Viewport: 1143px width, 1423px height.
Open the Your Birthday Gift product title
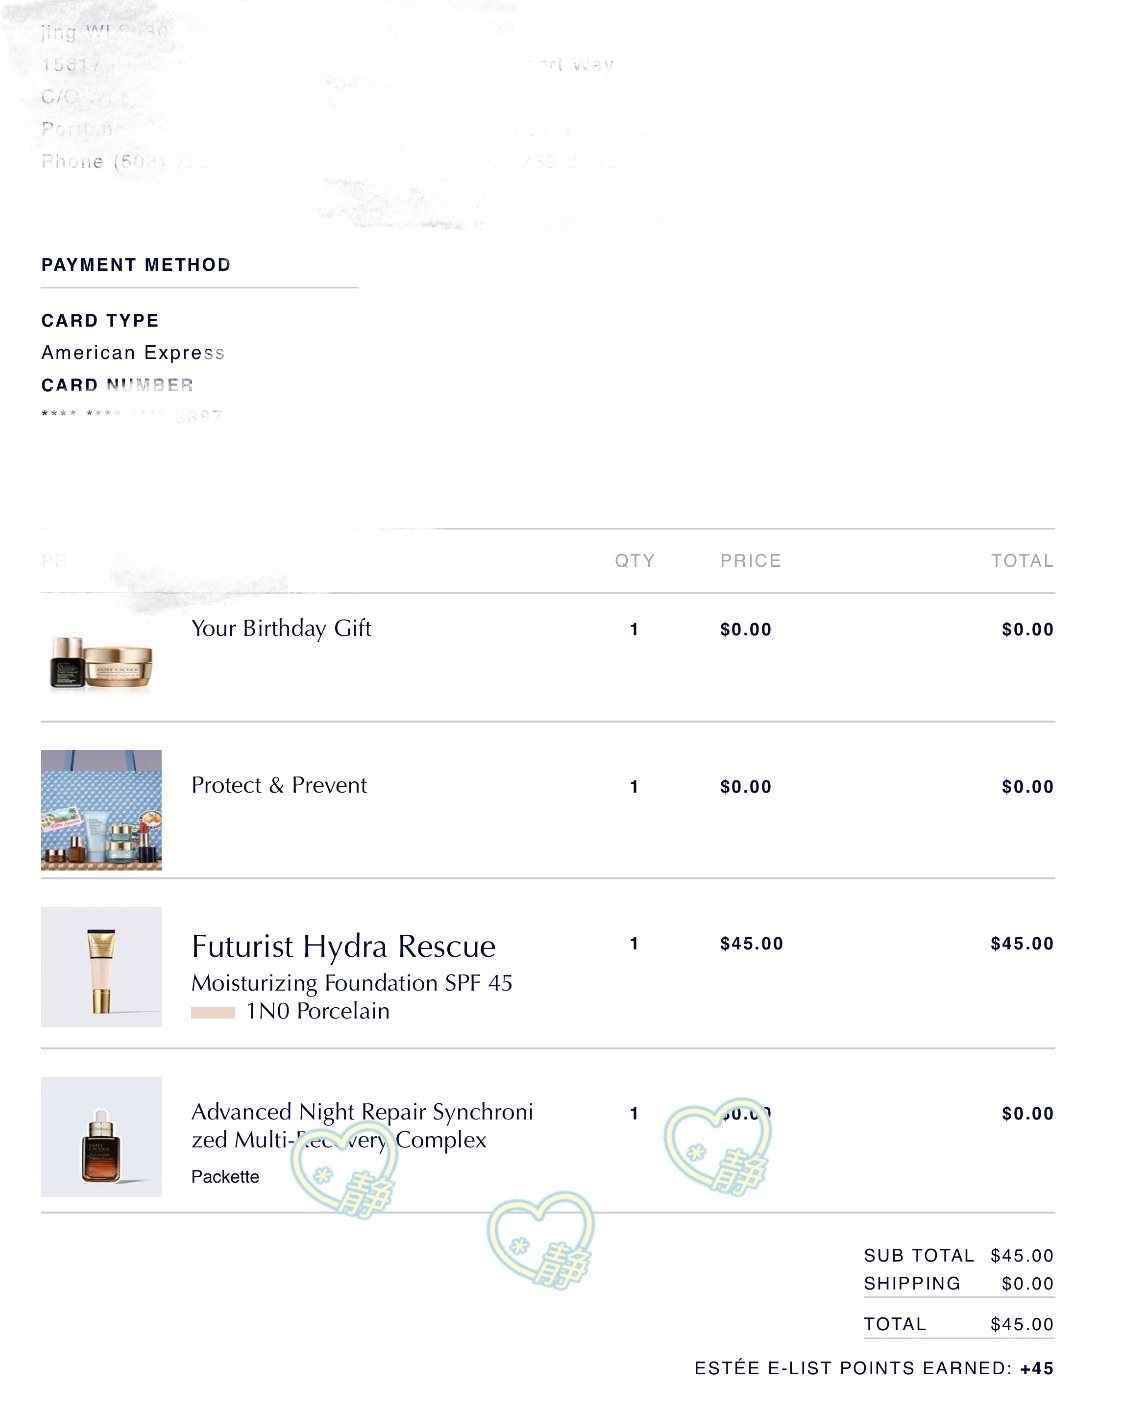pos(281,628)
